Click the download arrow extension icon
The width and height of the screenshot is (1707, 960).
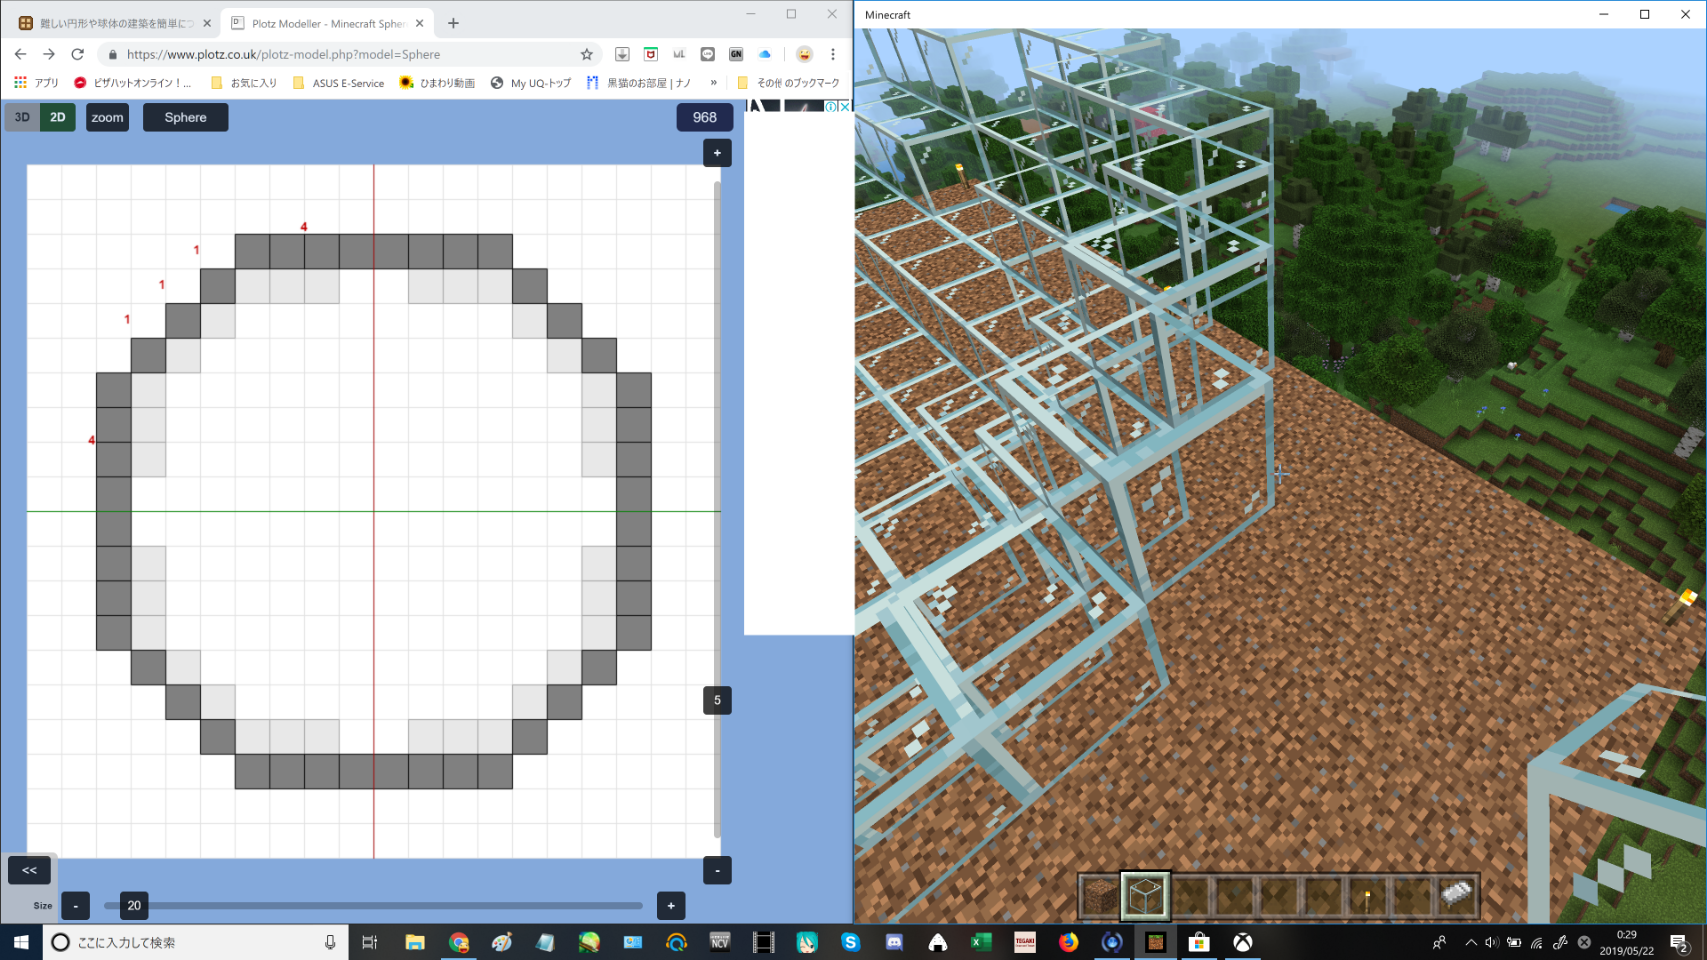click(x=622, y=54)
